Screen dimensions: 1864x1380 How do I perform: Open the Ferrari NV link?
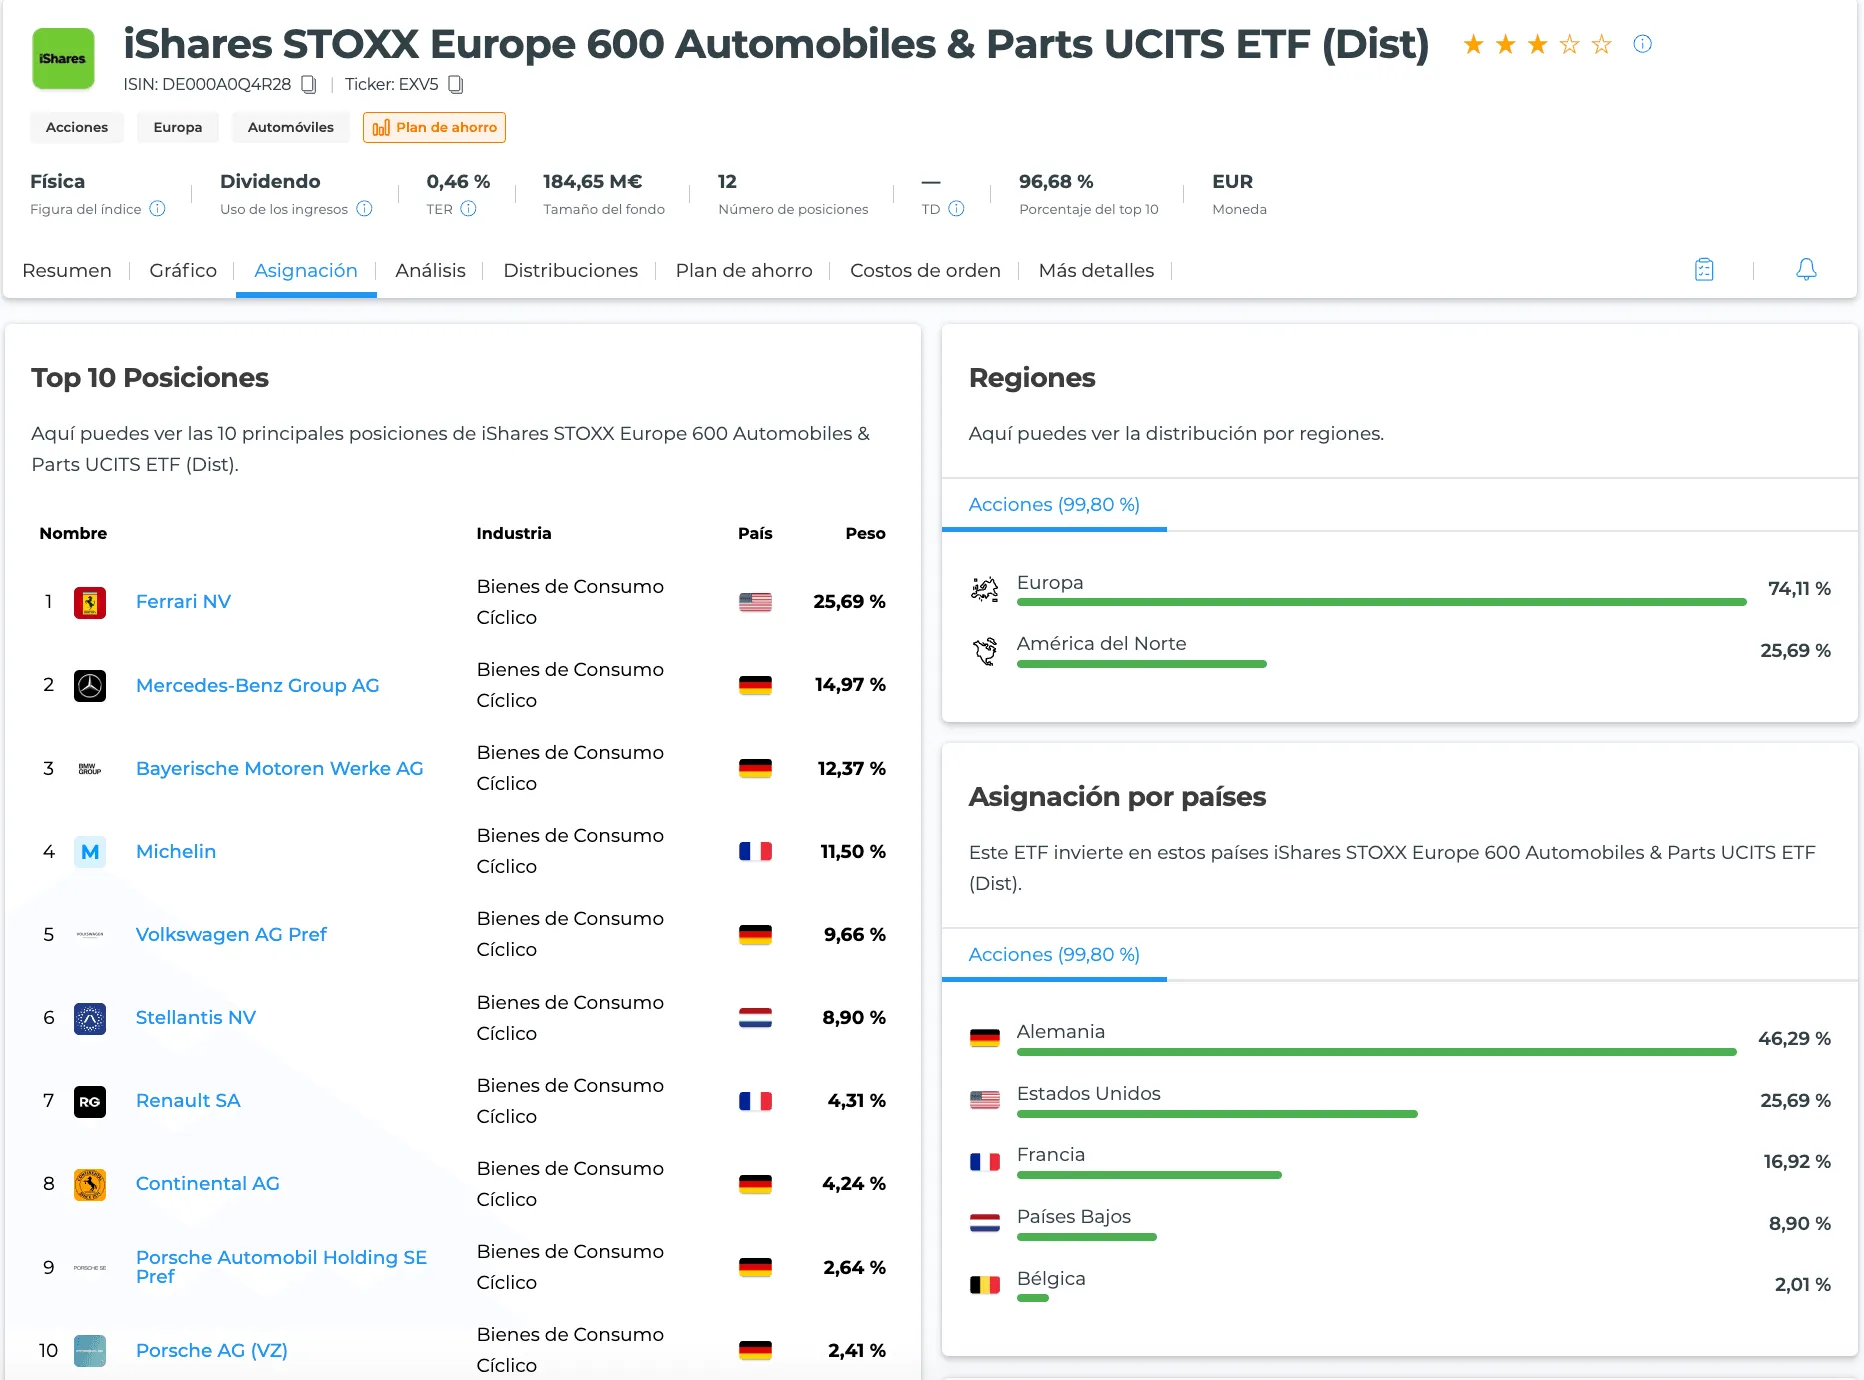coord(183,602)
